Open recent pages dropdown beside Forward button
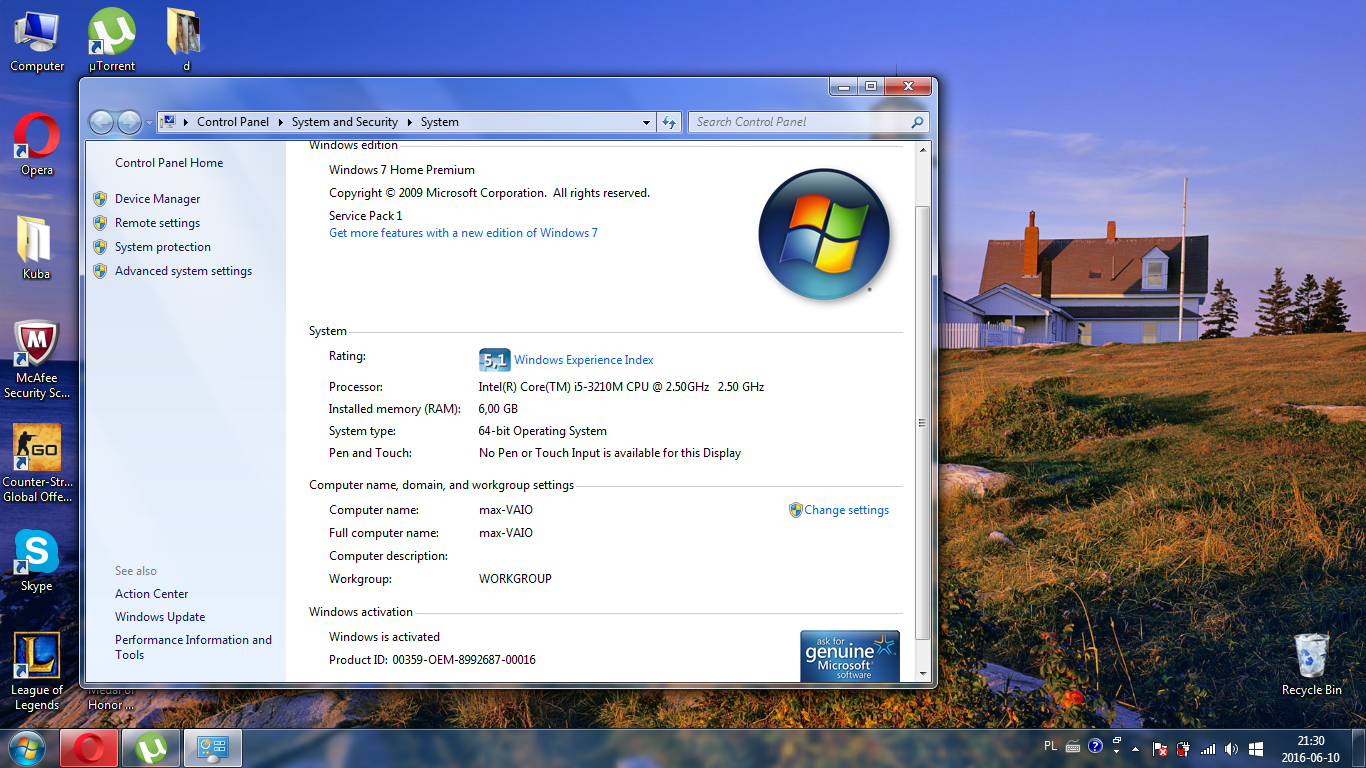The width and height of the screenshot is (1366, 768). tap(149, 123)
